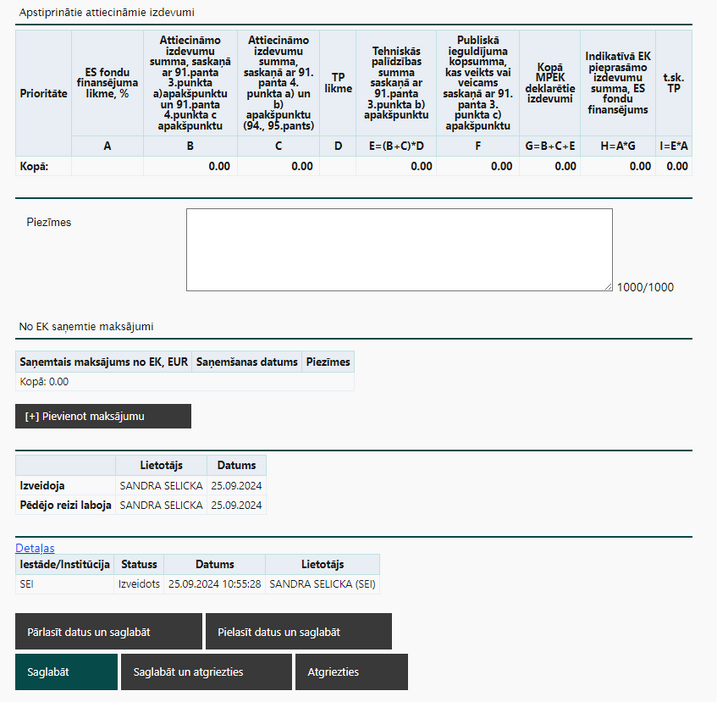Click the TP likme column header

[x=338, y=83]
